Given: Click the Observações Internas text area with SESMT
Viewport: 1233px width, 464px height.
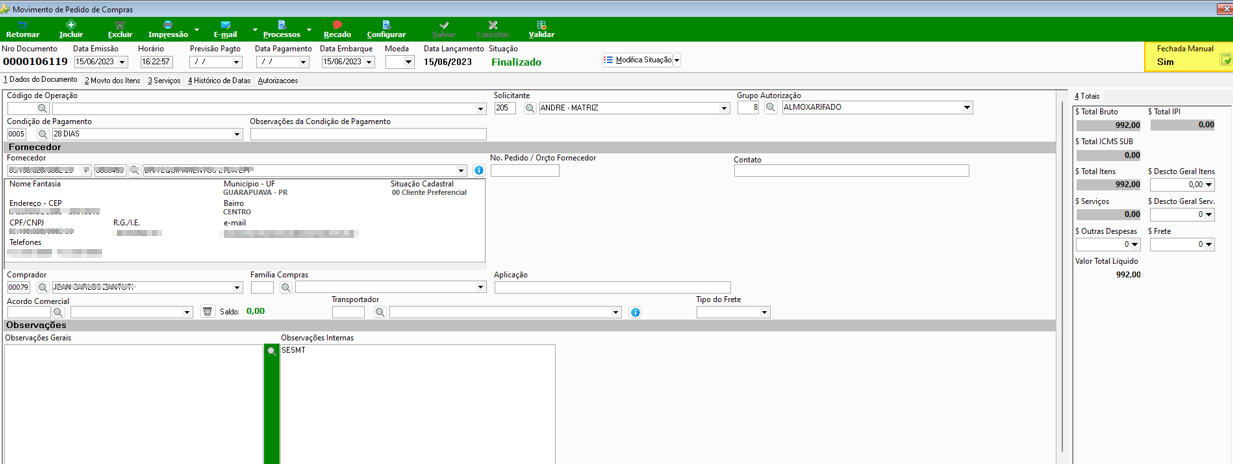Looking at the screenshot, I should tap(417, 404).
